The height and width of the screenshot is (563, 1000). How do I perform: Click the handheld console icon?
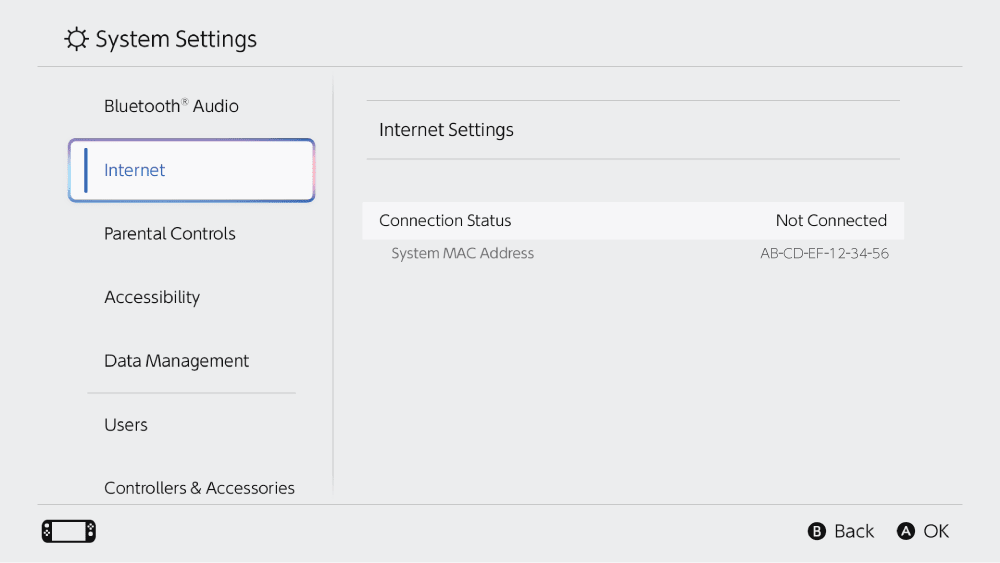pos(69,531)
